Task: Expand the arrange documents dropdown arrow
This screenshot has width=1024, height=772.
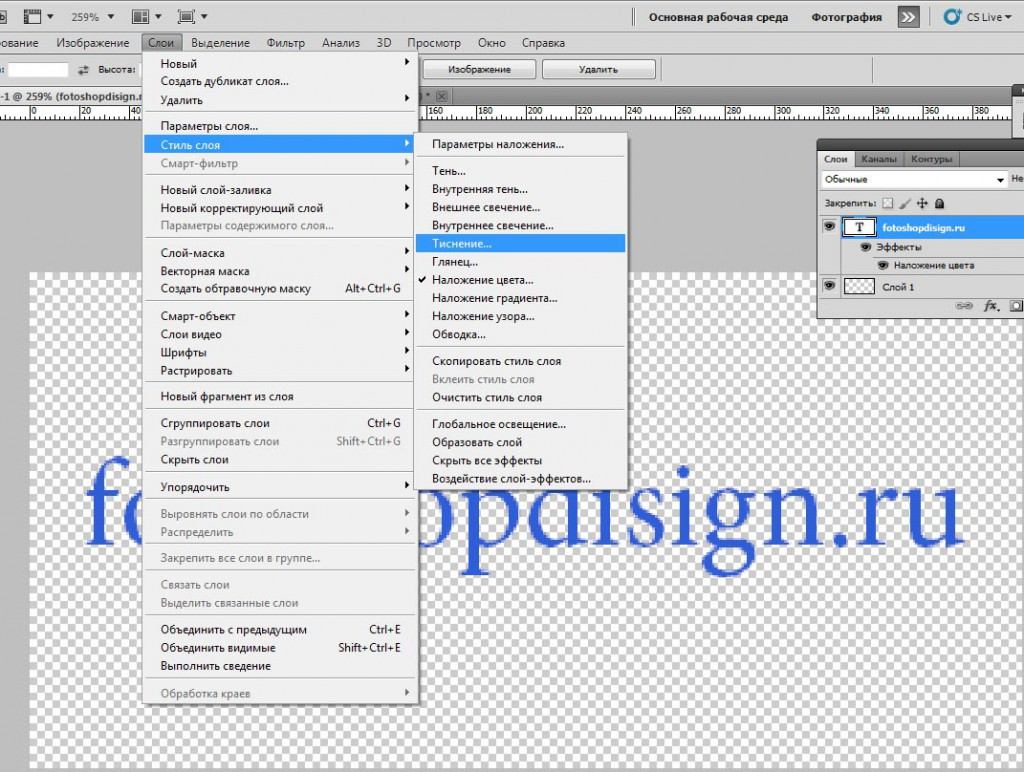Action: [158, 16]
